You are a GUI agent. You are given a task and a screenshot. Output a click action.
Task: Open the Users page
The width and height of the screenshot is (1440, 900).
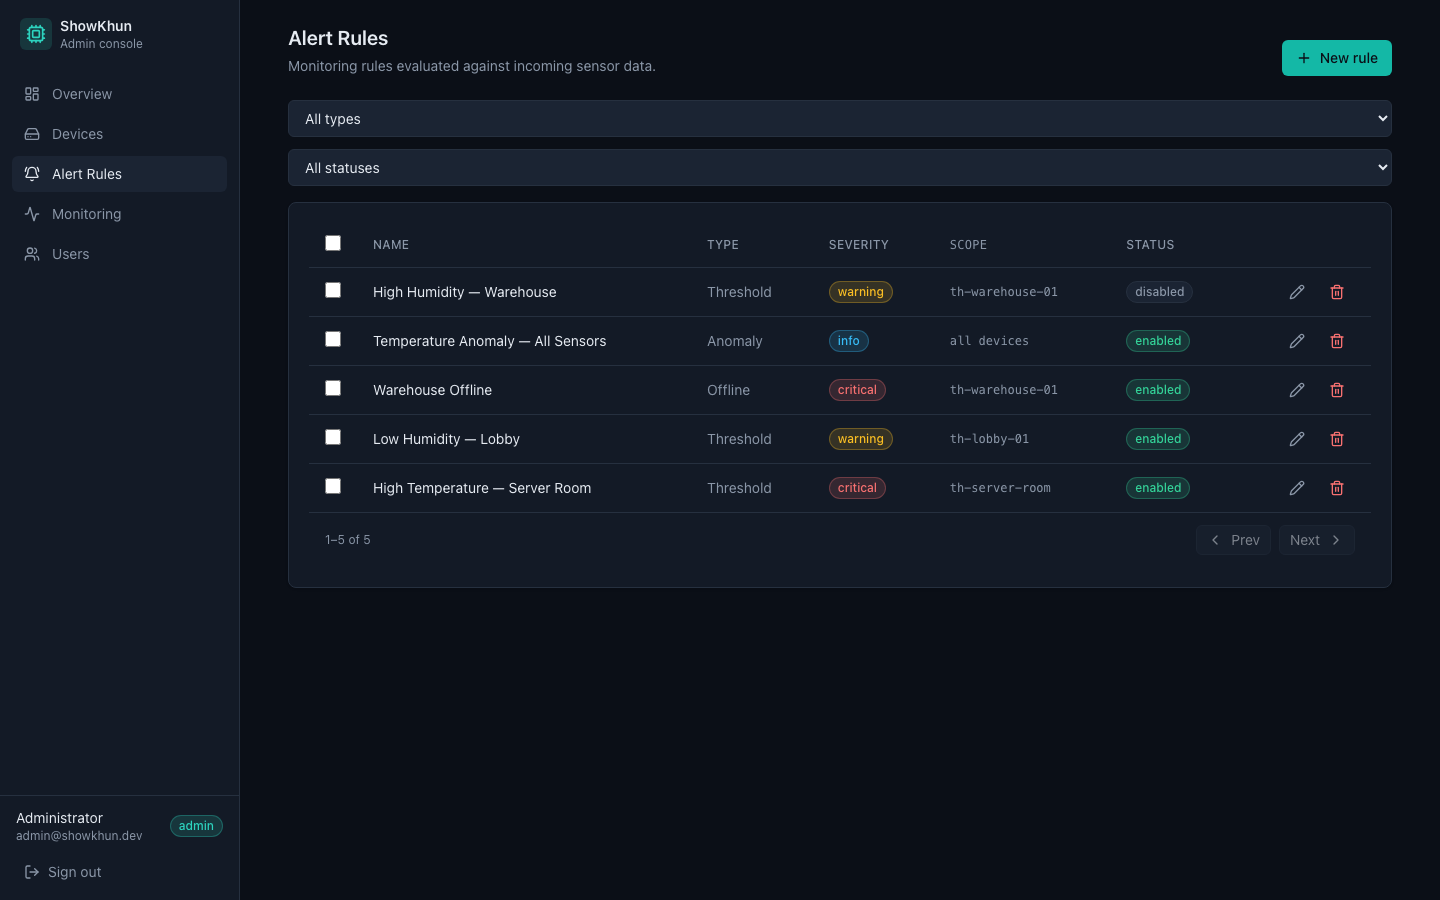119,254
